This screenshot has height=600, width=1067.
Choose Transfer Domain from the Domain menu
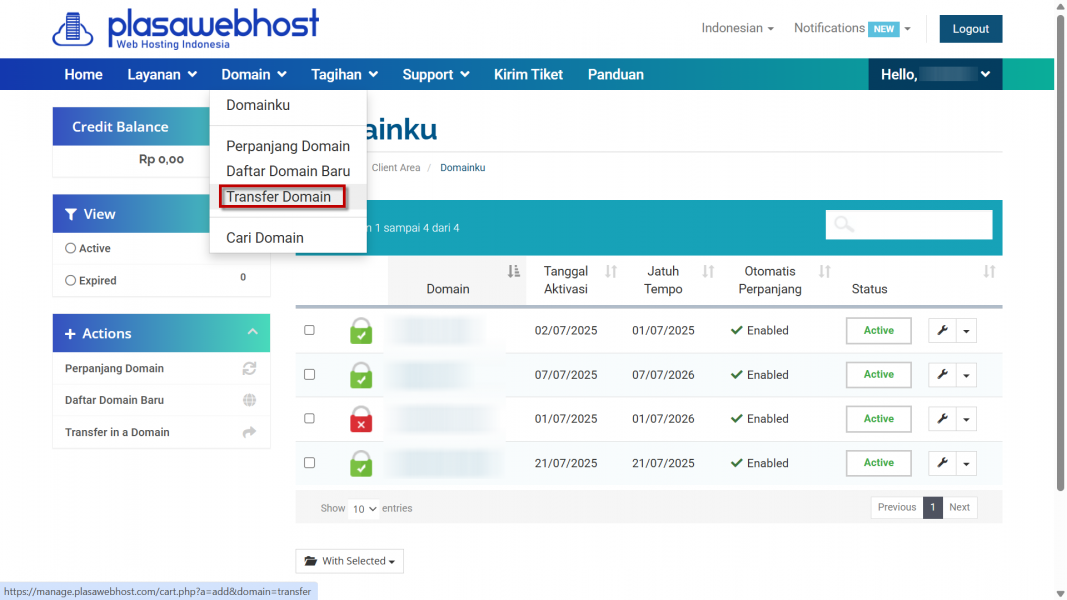point(279,197)
